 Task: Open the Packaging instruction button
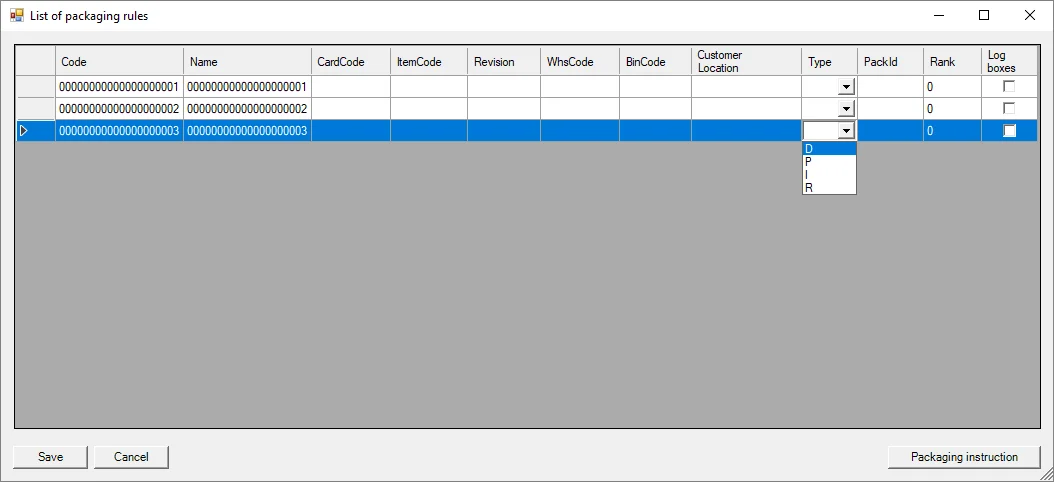(964, 457)
